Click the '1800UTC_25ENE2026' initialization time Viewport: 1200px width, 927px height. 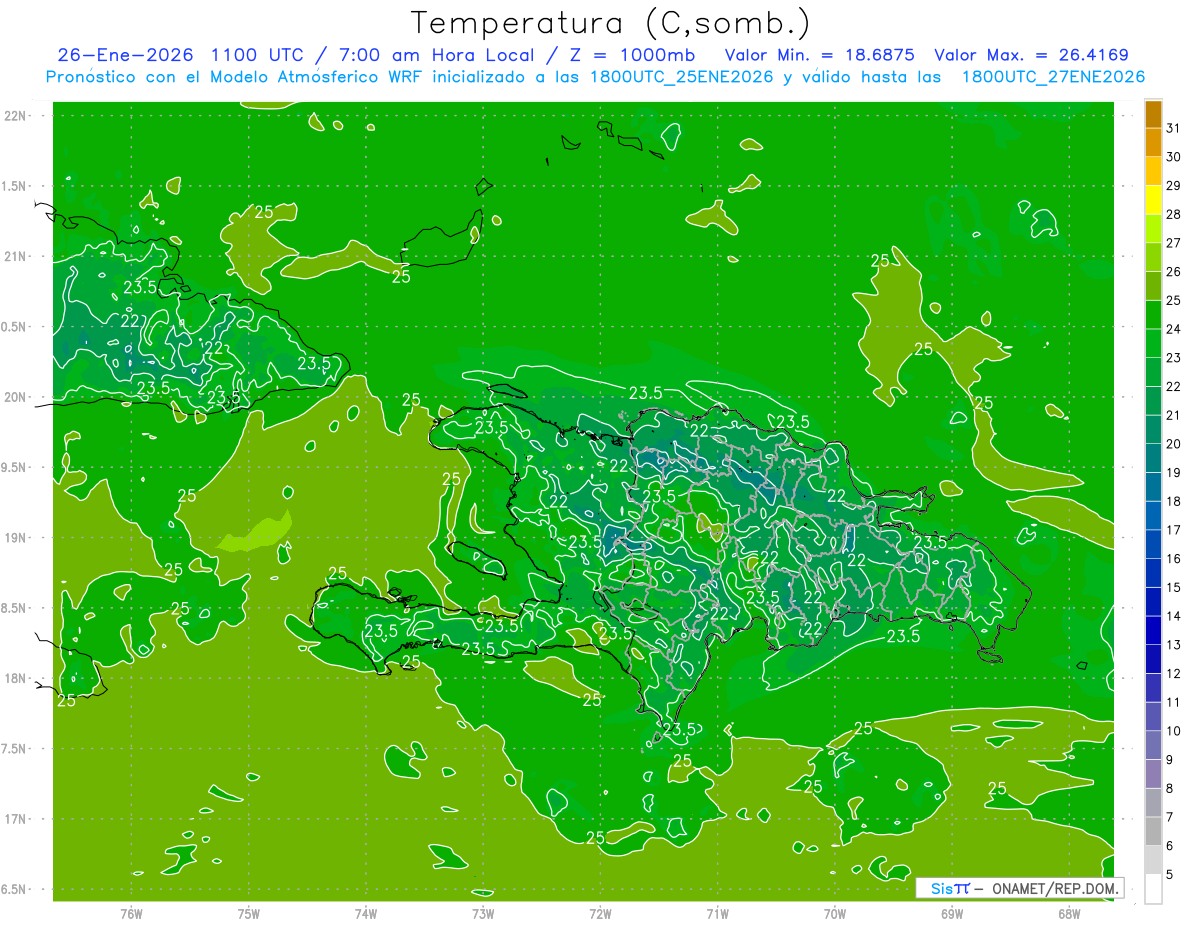pos(681,77)
